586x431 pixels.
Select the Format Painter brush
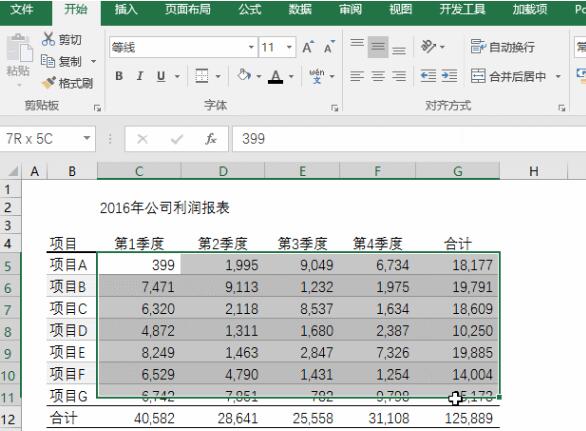[49, 83]
